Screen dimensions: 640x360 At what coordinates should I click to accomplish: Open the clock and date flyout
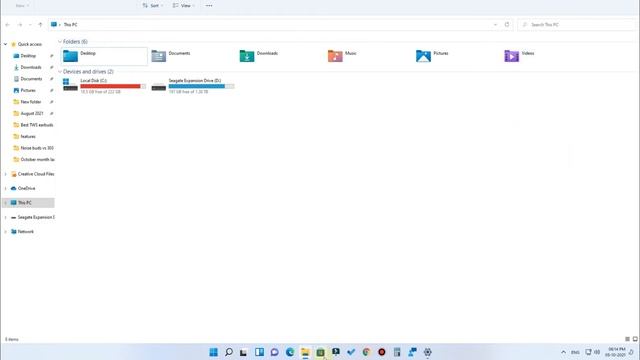pos(616,352)
